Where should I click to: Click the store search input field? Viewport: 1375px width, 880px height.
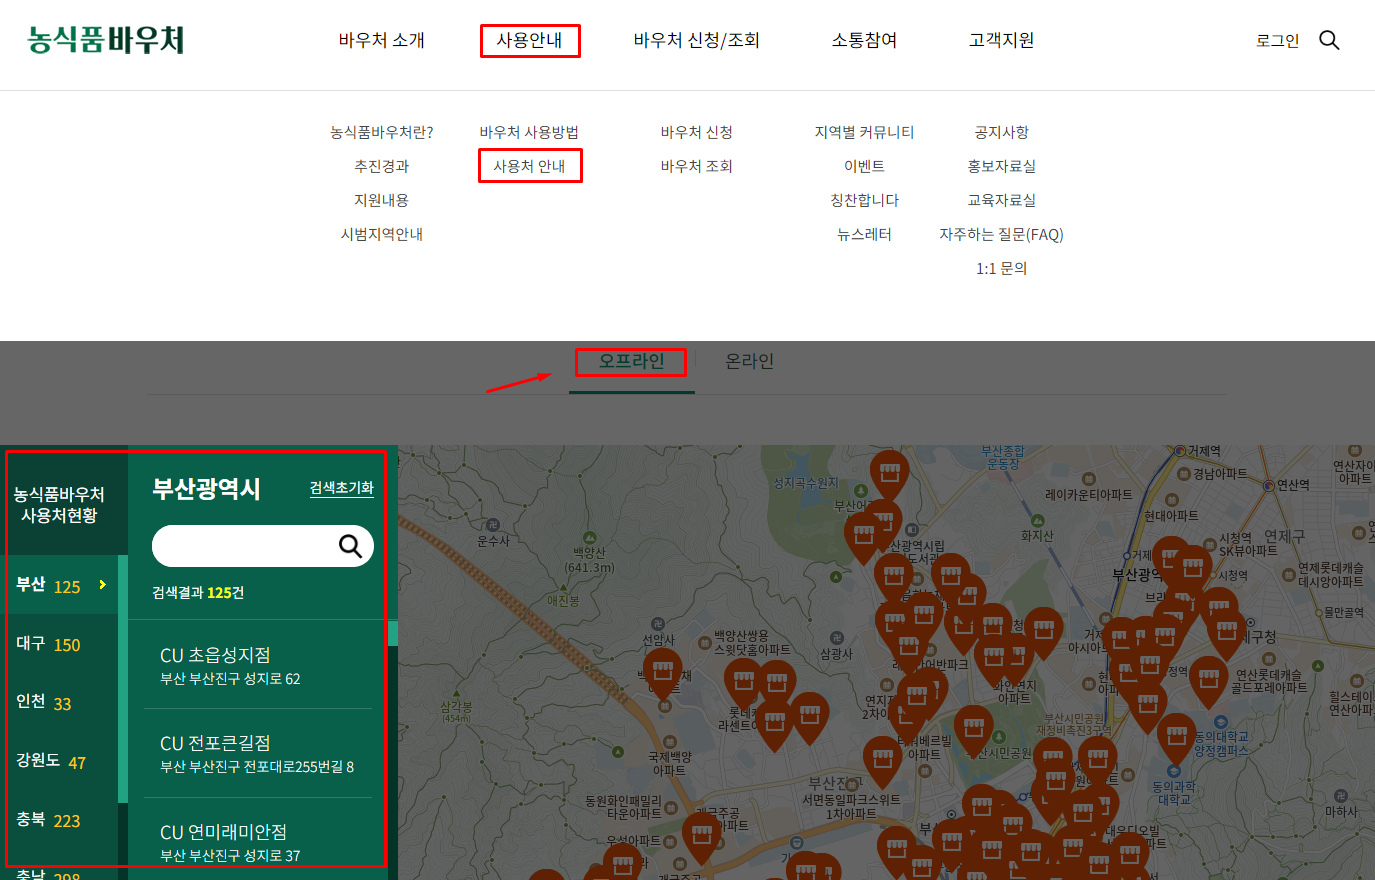250,546
